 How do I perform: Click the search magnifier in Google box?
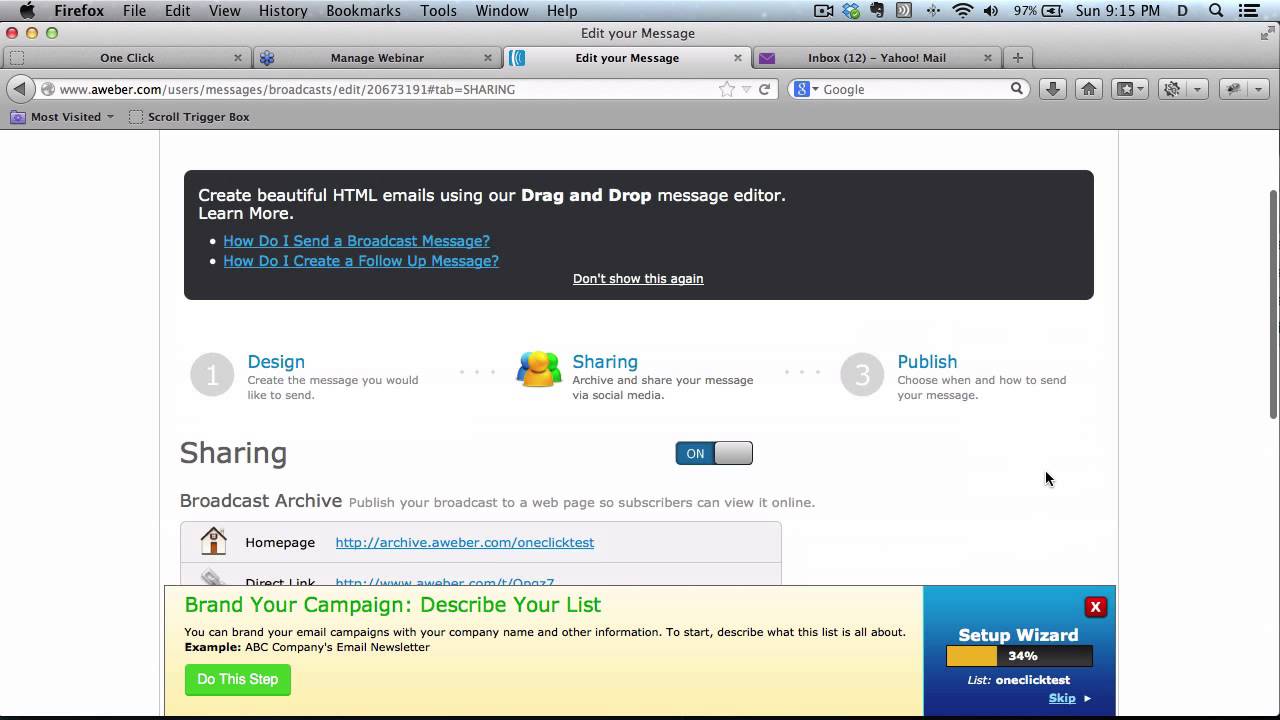pos(1017,89)
